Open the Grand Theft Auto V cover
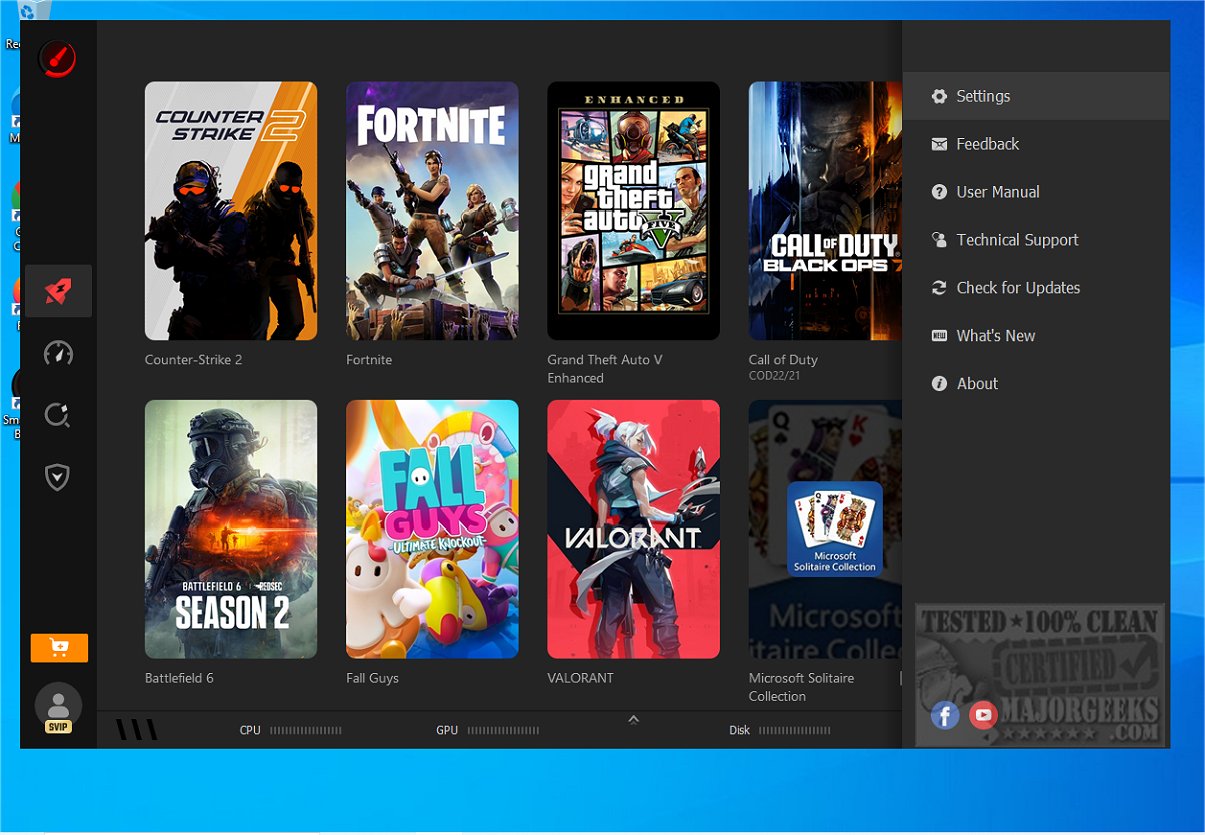1205x835 pixels. tap(633, 211)
